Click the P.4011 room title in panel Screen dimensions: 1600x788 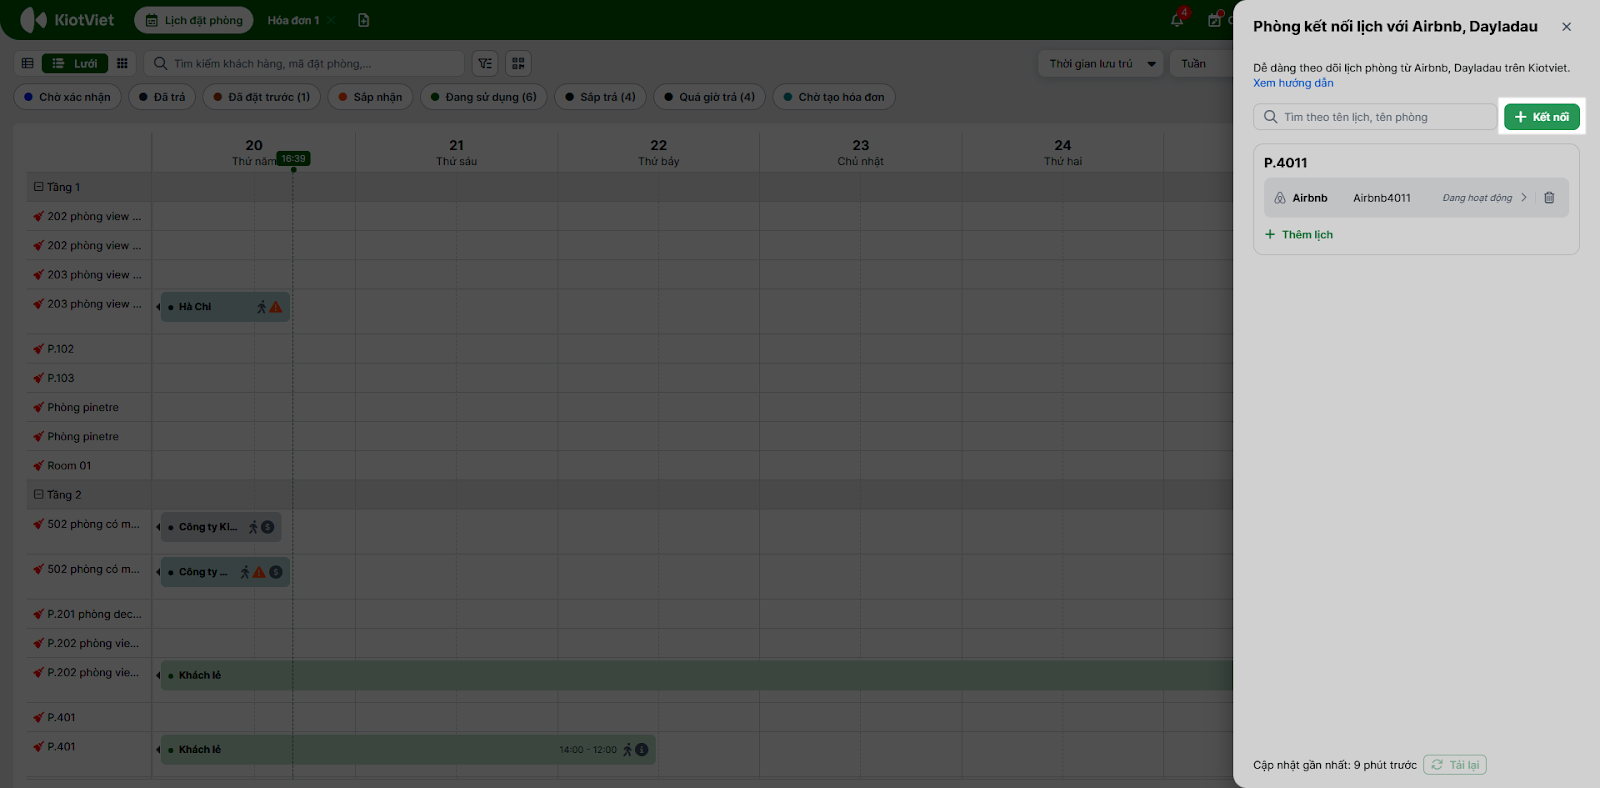1285,163
